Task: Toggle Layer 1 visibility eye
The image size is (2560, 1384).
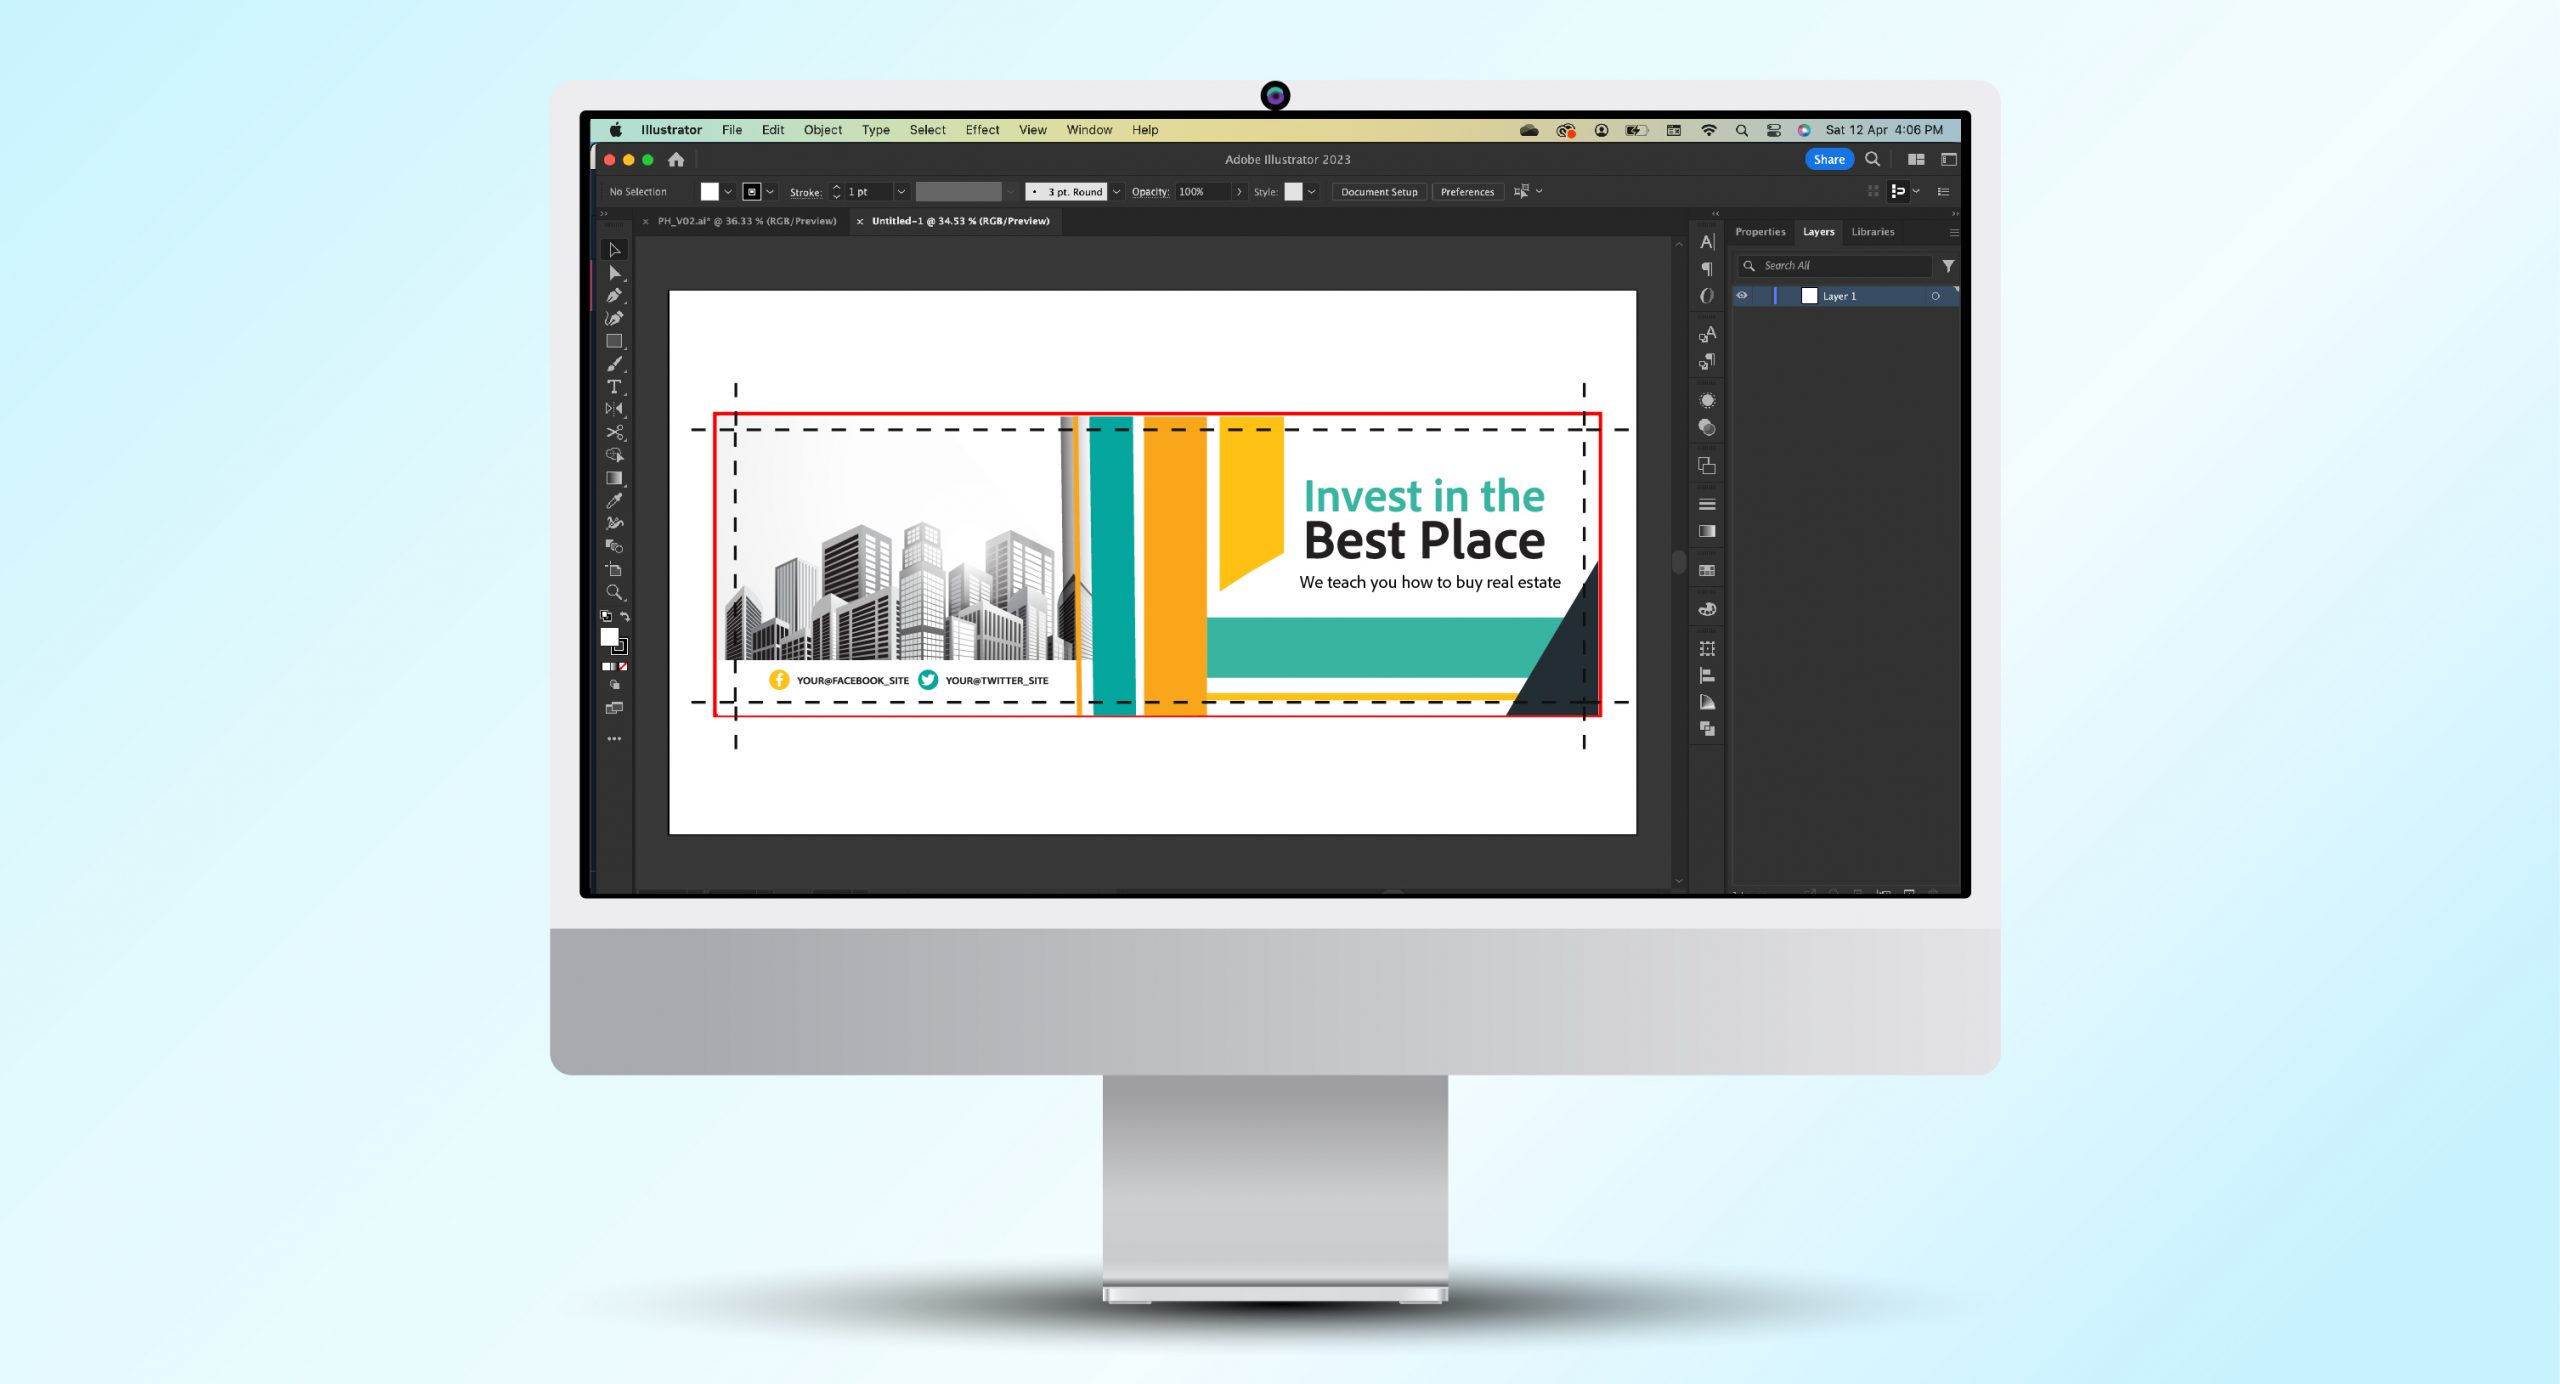Action: [1742, 296]
